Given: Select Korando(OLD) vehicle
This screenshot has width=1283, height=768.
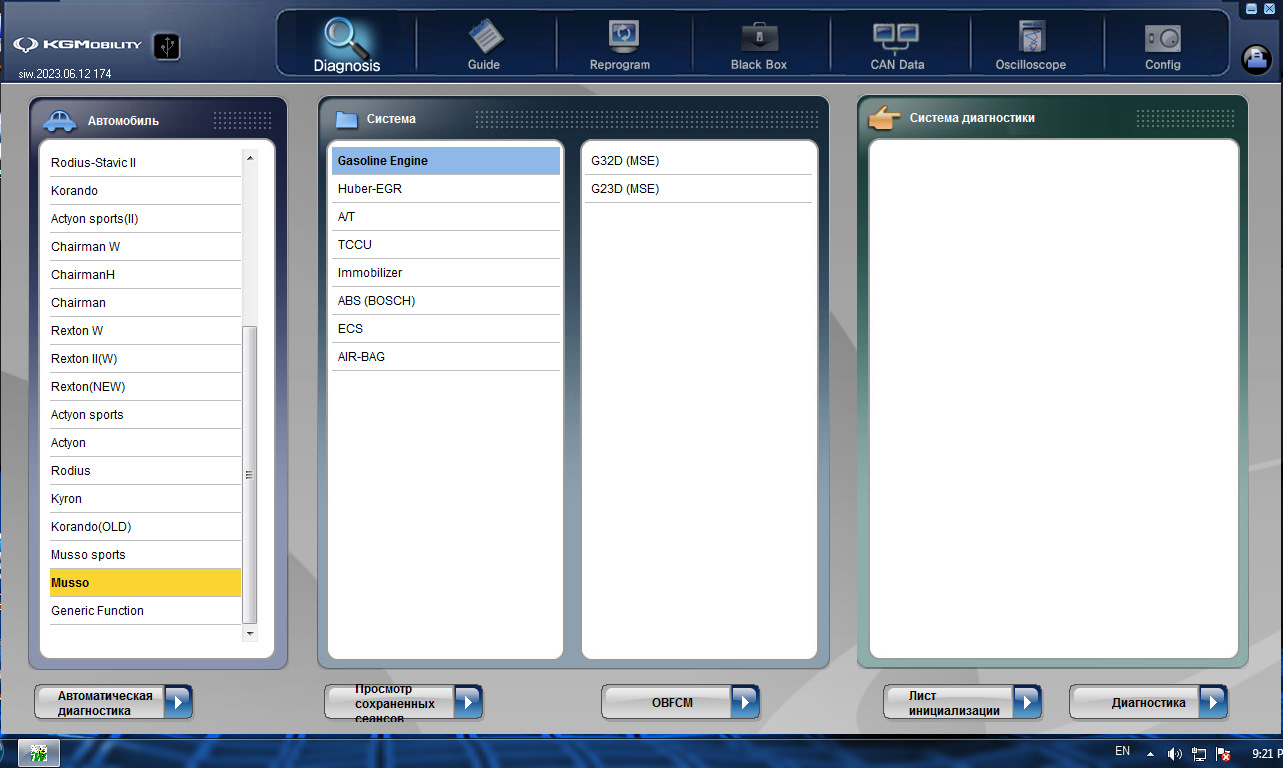Looking at the screenshot, I should click(145, 526).
